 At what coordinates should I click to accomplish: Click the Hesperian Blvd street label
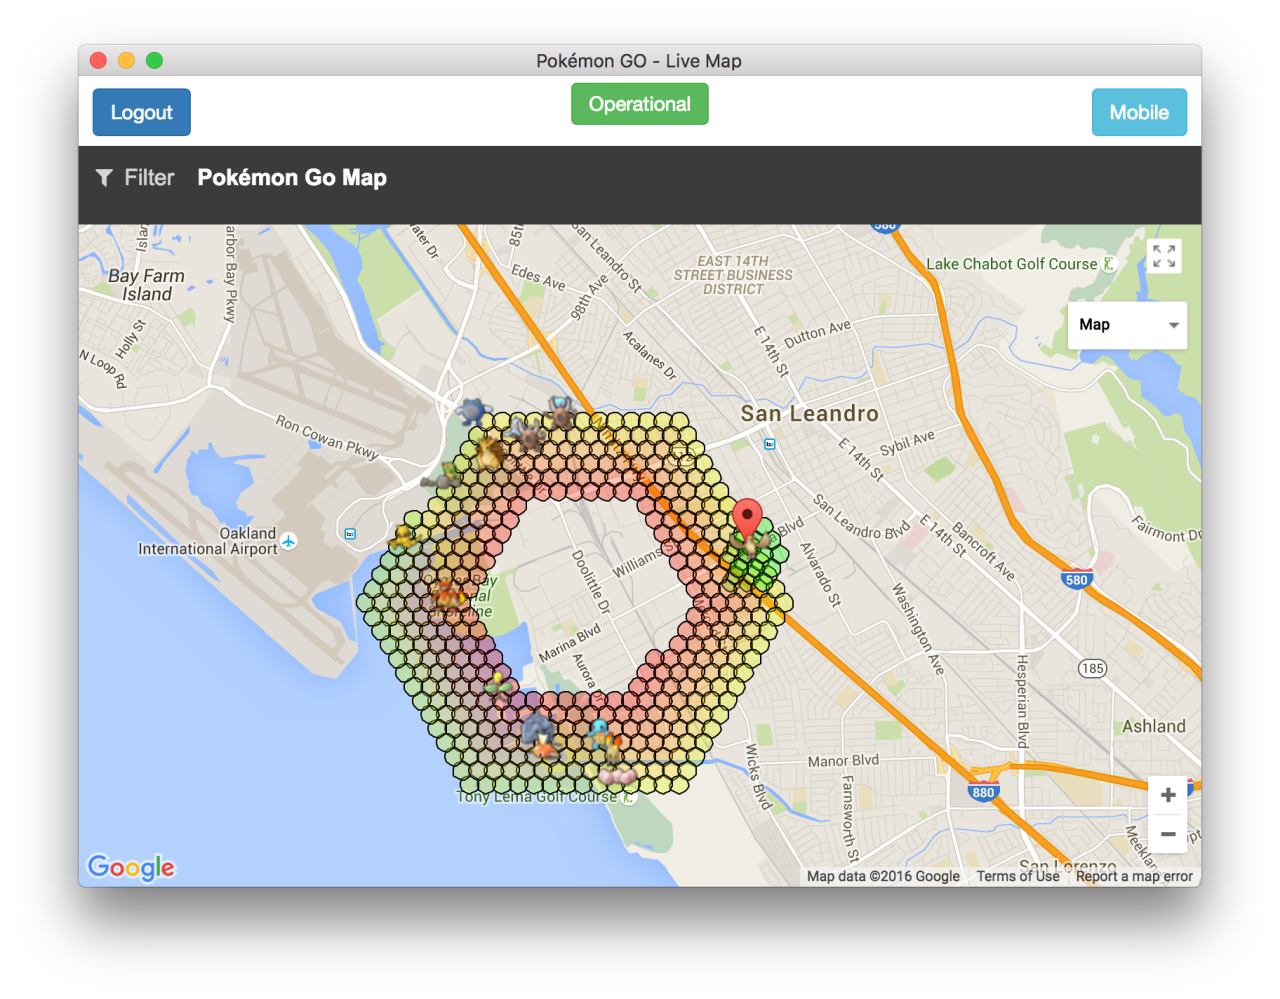coord(1022,701)
